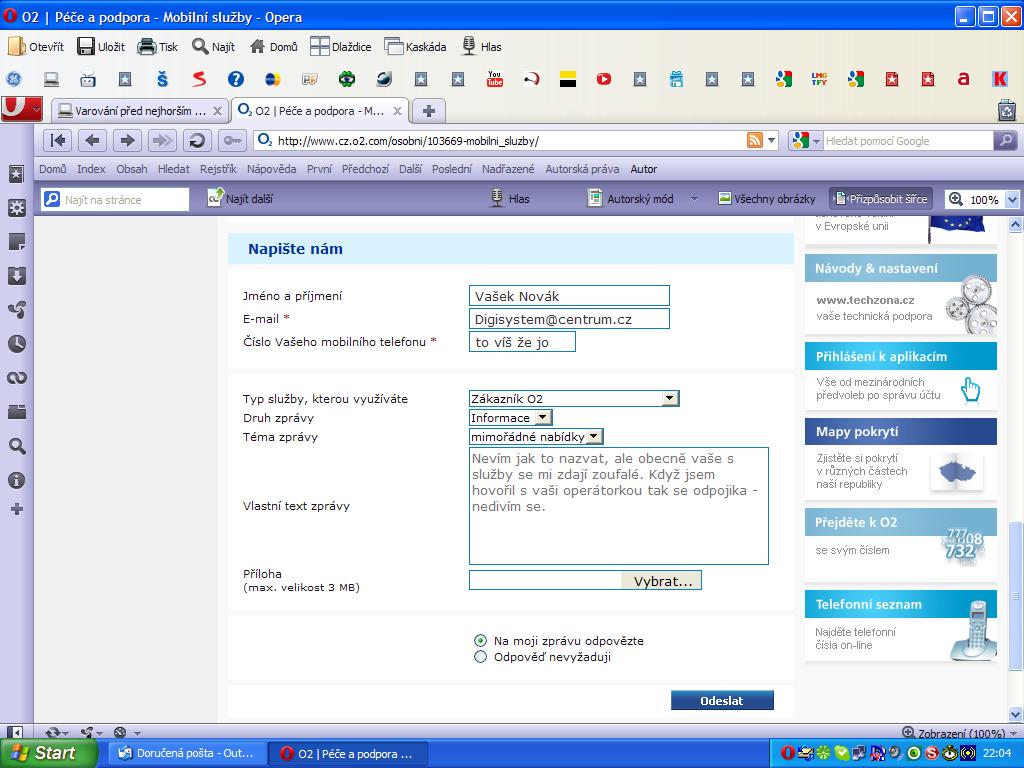Click the YouTube bookmark icon
This screenshot has width=1024, height=768.
pyautogui.click(x=494, y=79)
